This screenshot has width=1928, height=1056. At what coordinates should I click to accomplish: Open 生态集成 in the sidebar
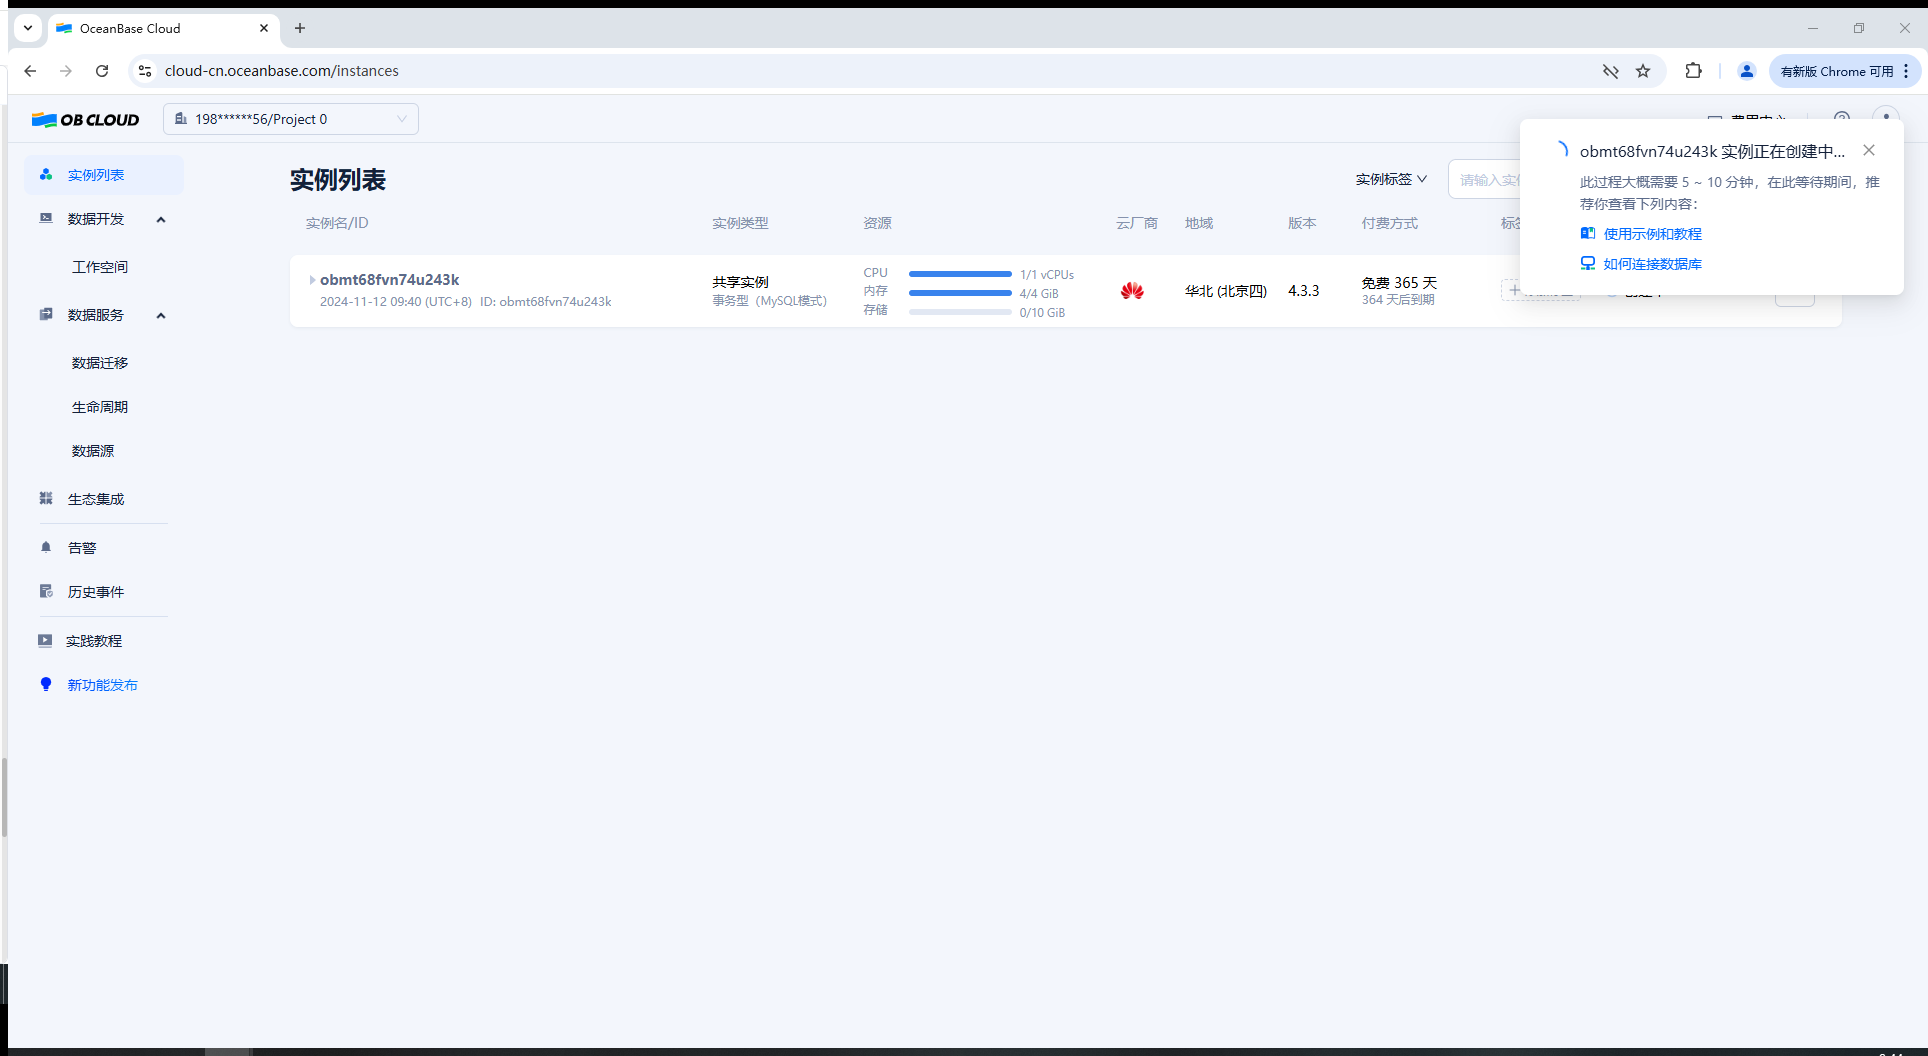point(96,499)
